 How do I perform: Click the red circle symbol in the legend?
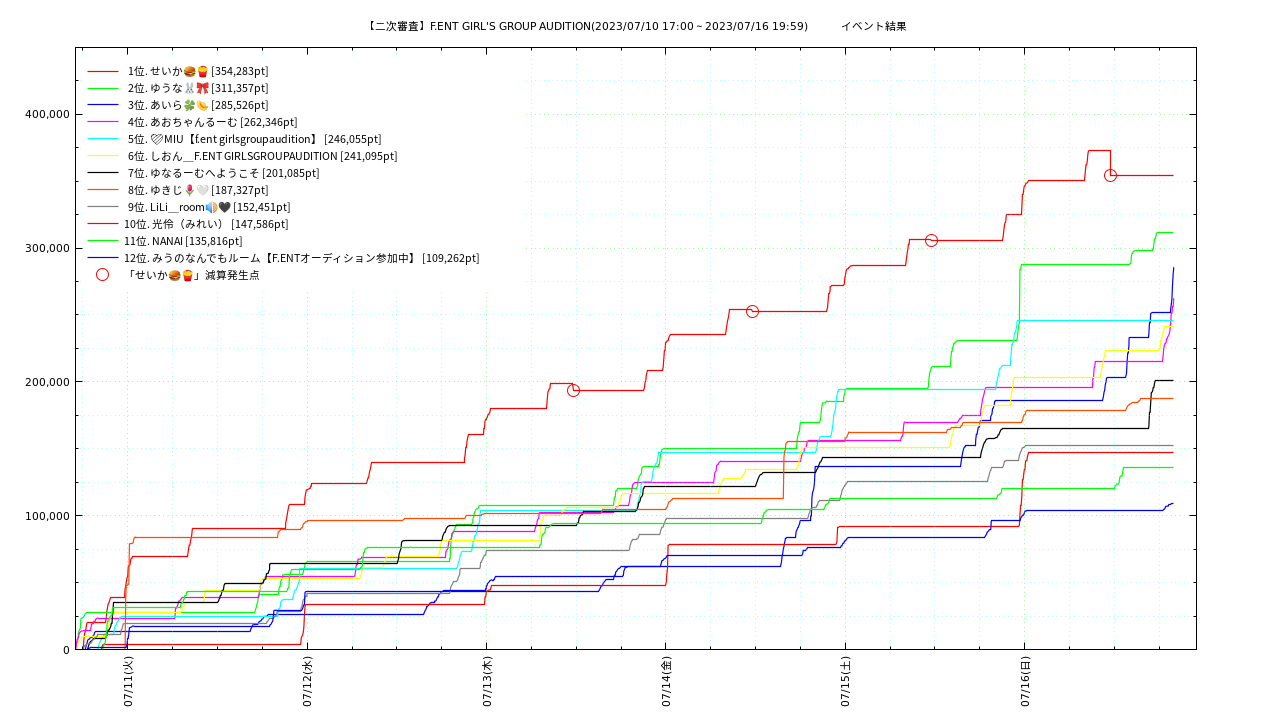(102, 275)
